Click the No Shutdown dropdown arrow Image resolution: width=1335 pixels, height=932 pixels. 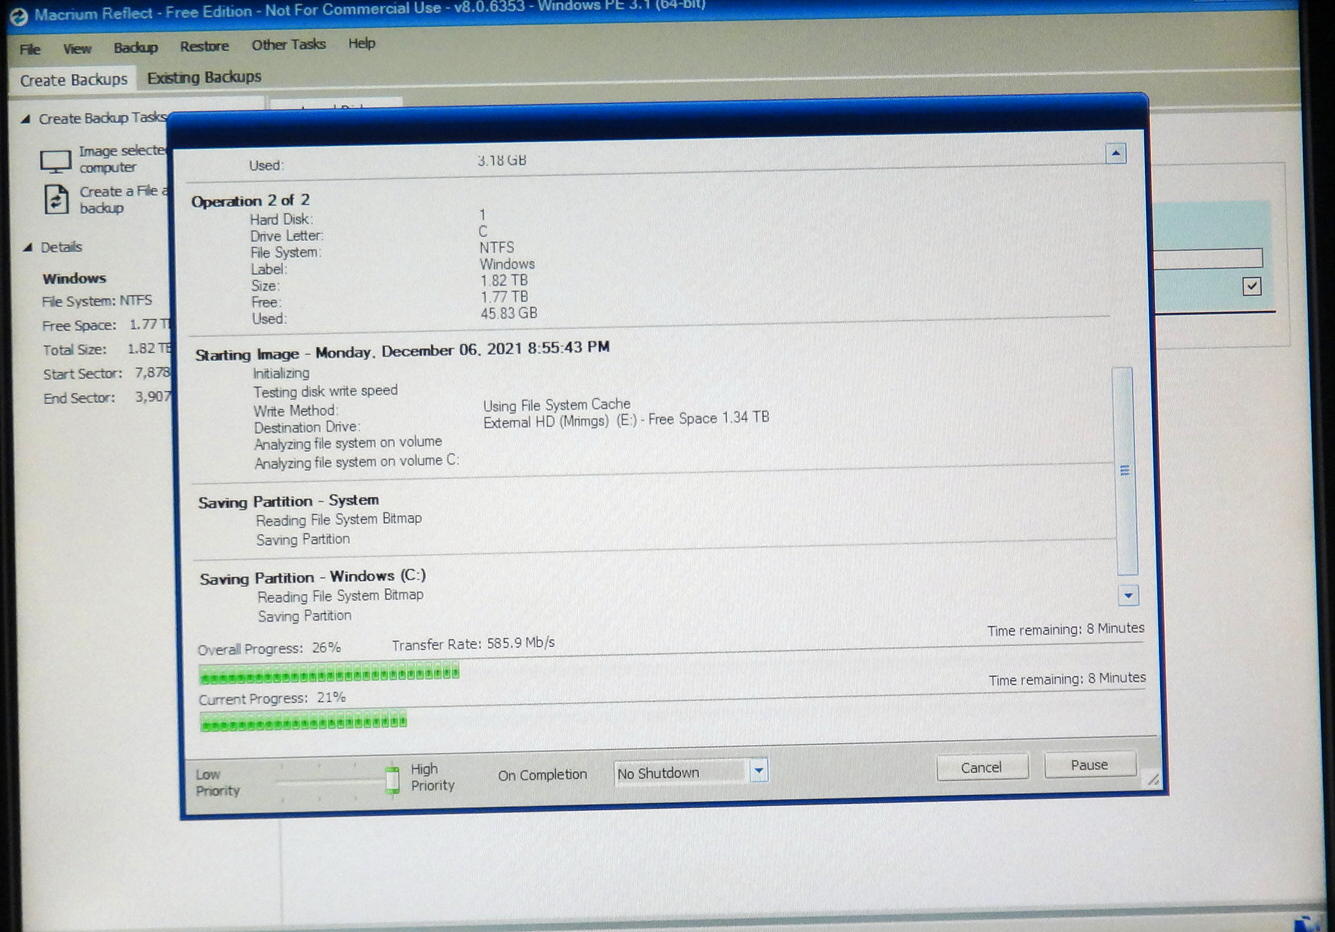click(759, 770)
